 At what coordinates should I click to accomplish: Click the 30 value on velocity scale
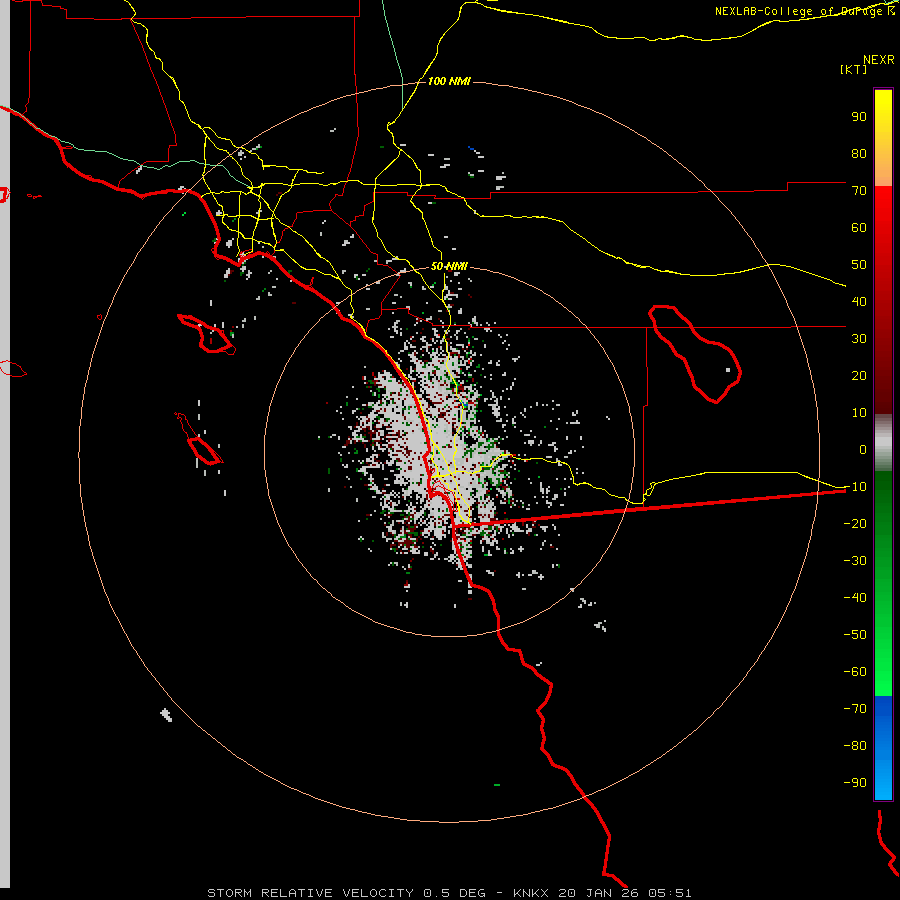click(x=859, y=339)
